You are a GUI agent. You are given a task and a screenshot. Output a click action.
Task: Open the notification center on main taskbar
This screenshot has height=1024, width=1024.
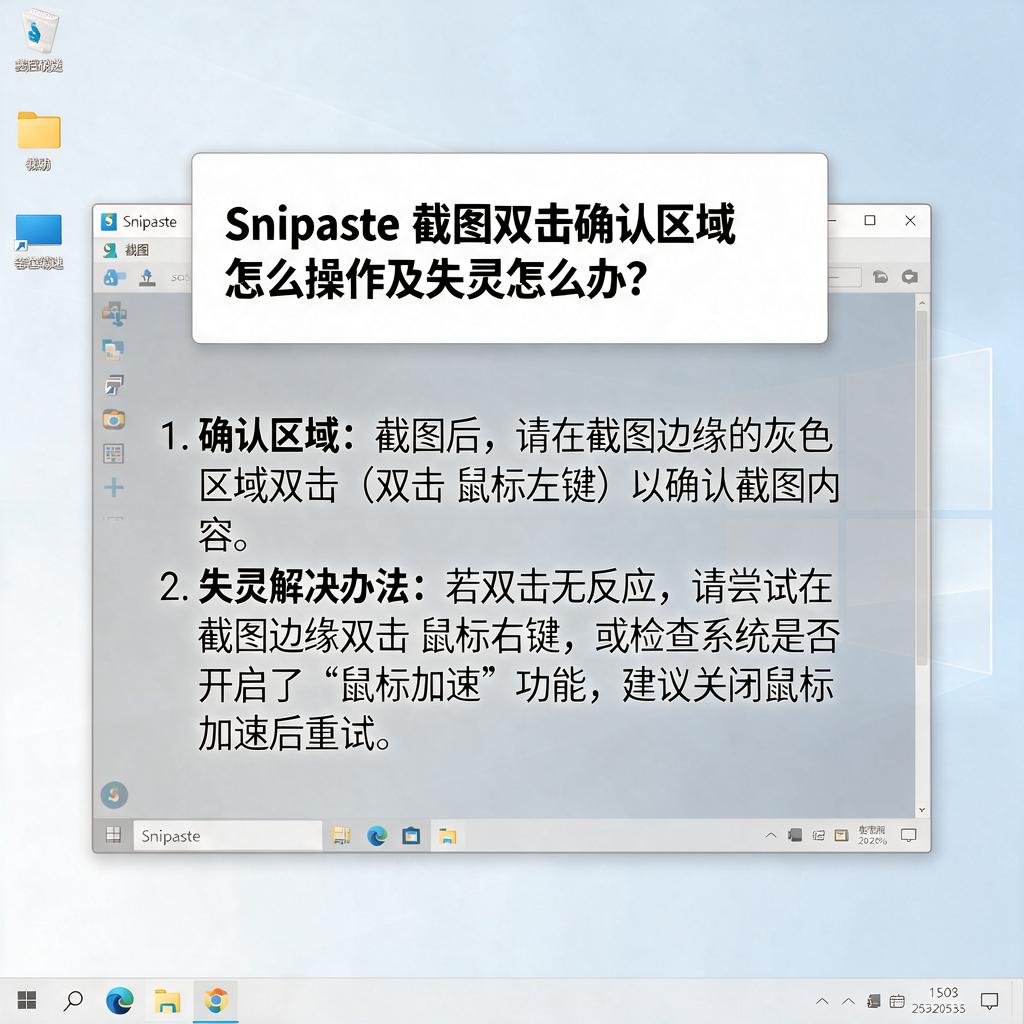990,1000
